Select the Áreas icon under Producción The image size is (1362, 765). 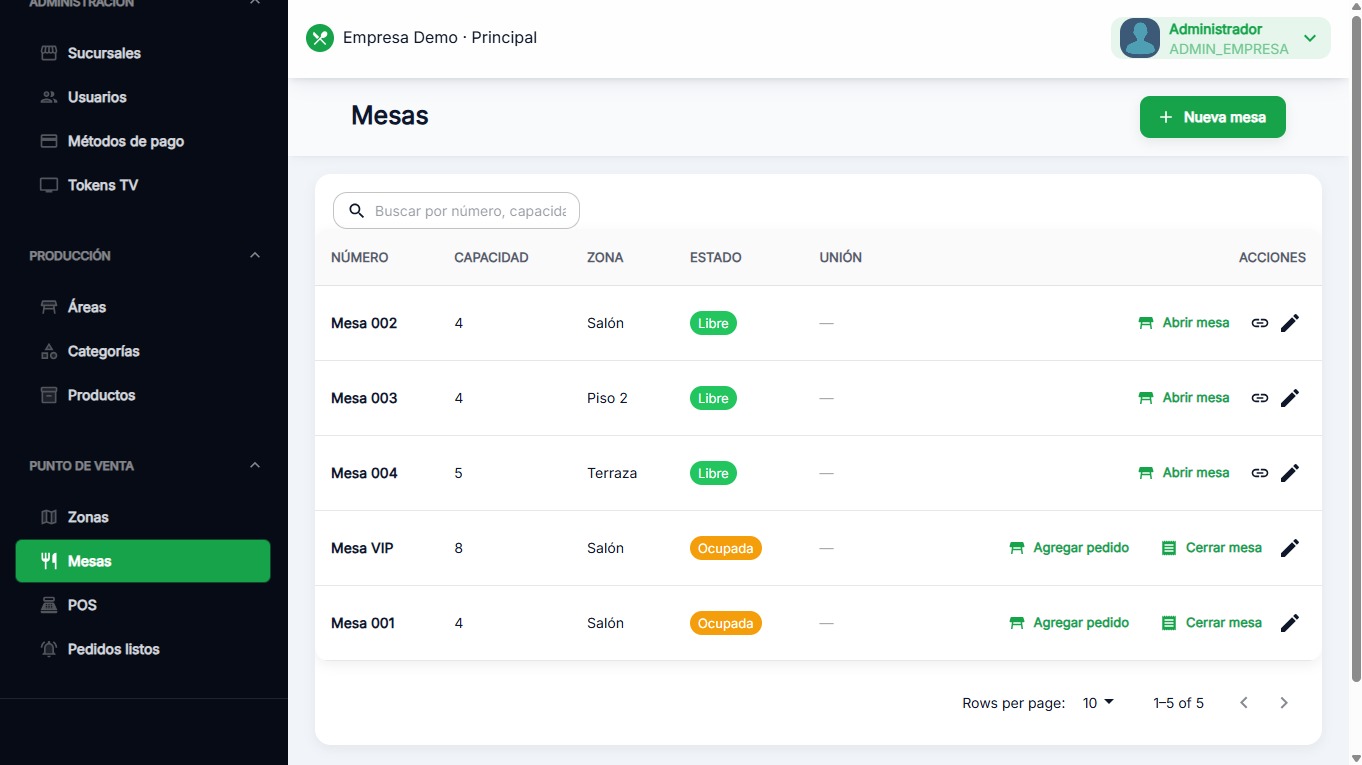click(x=49, y=307)
